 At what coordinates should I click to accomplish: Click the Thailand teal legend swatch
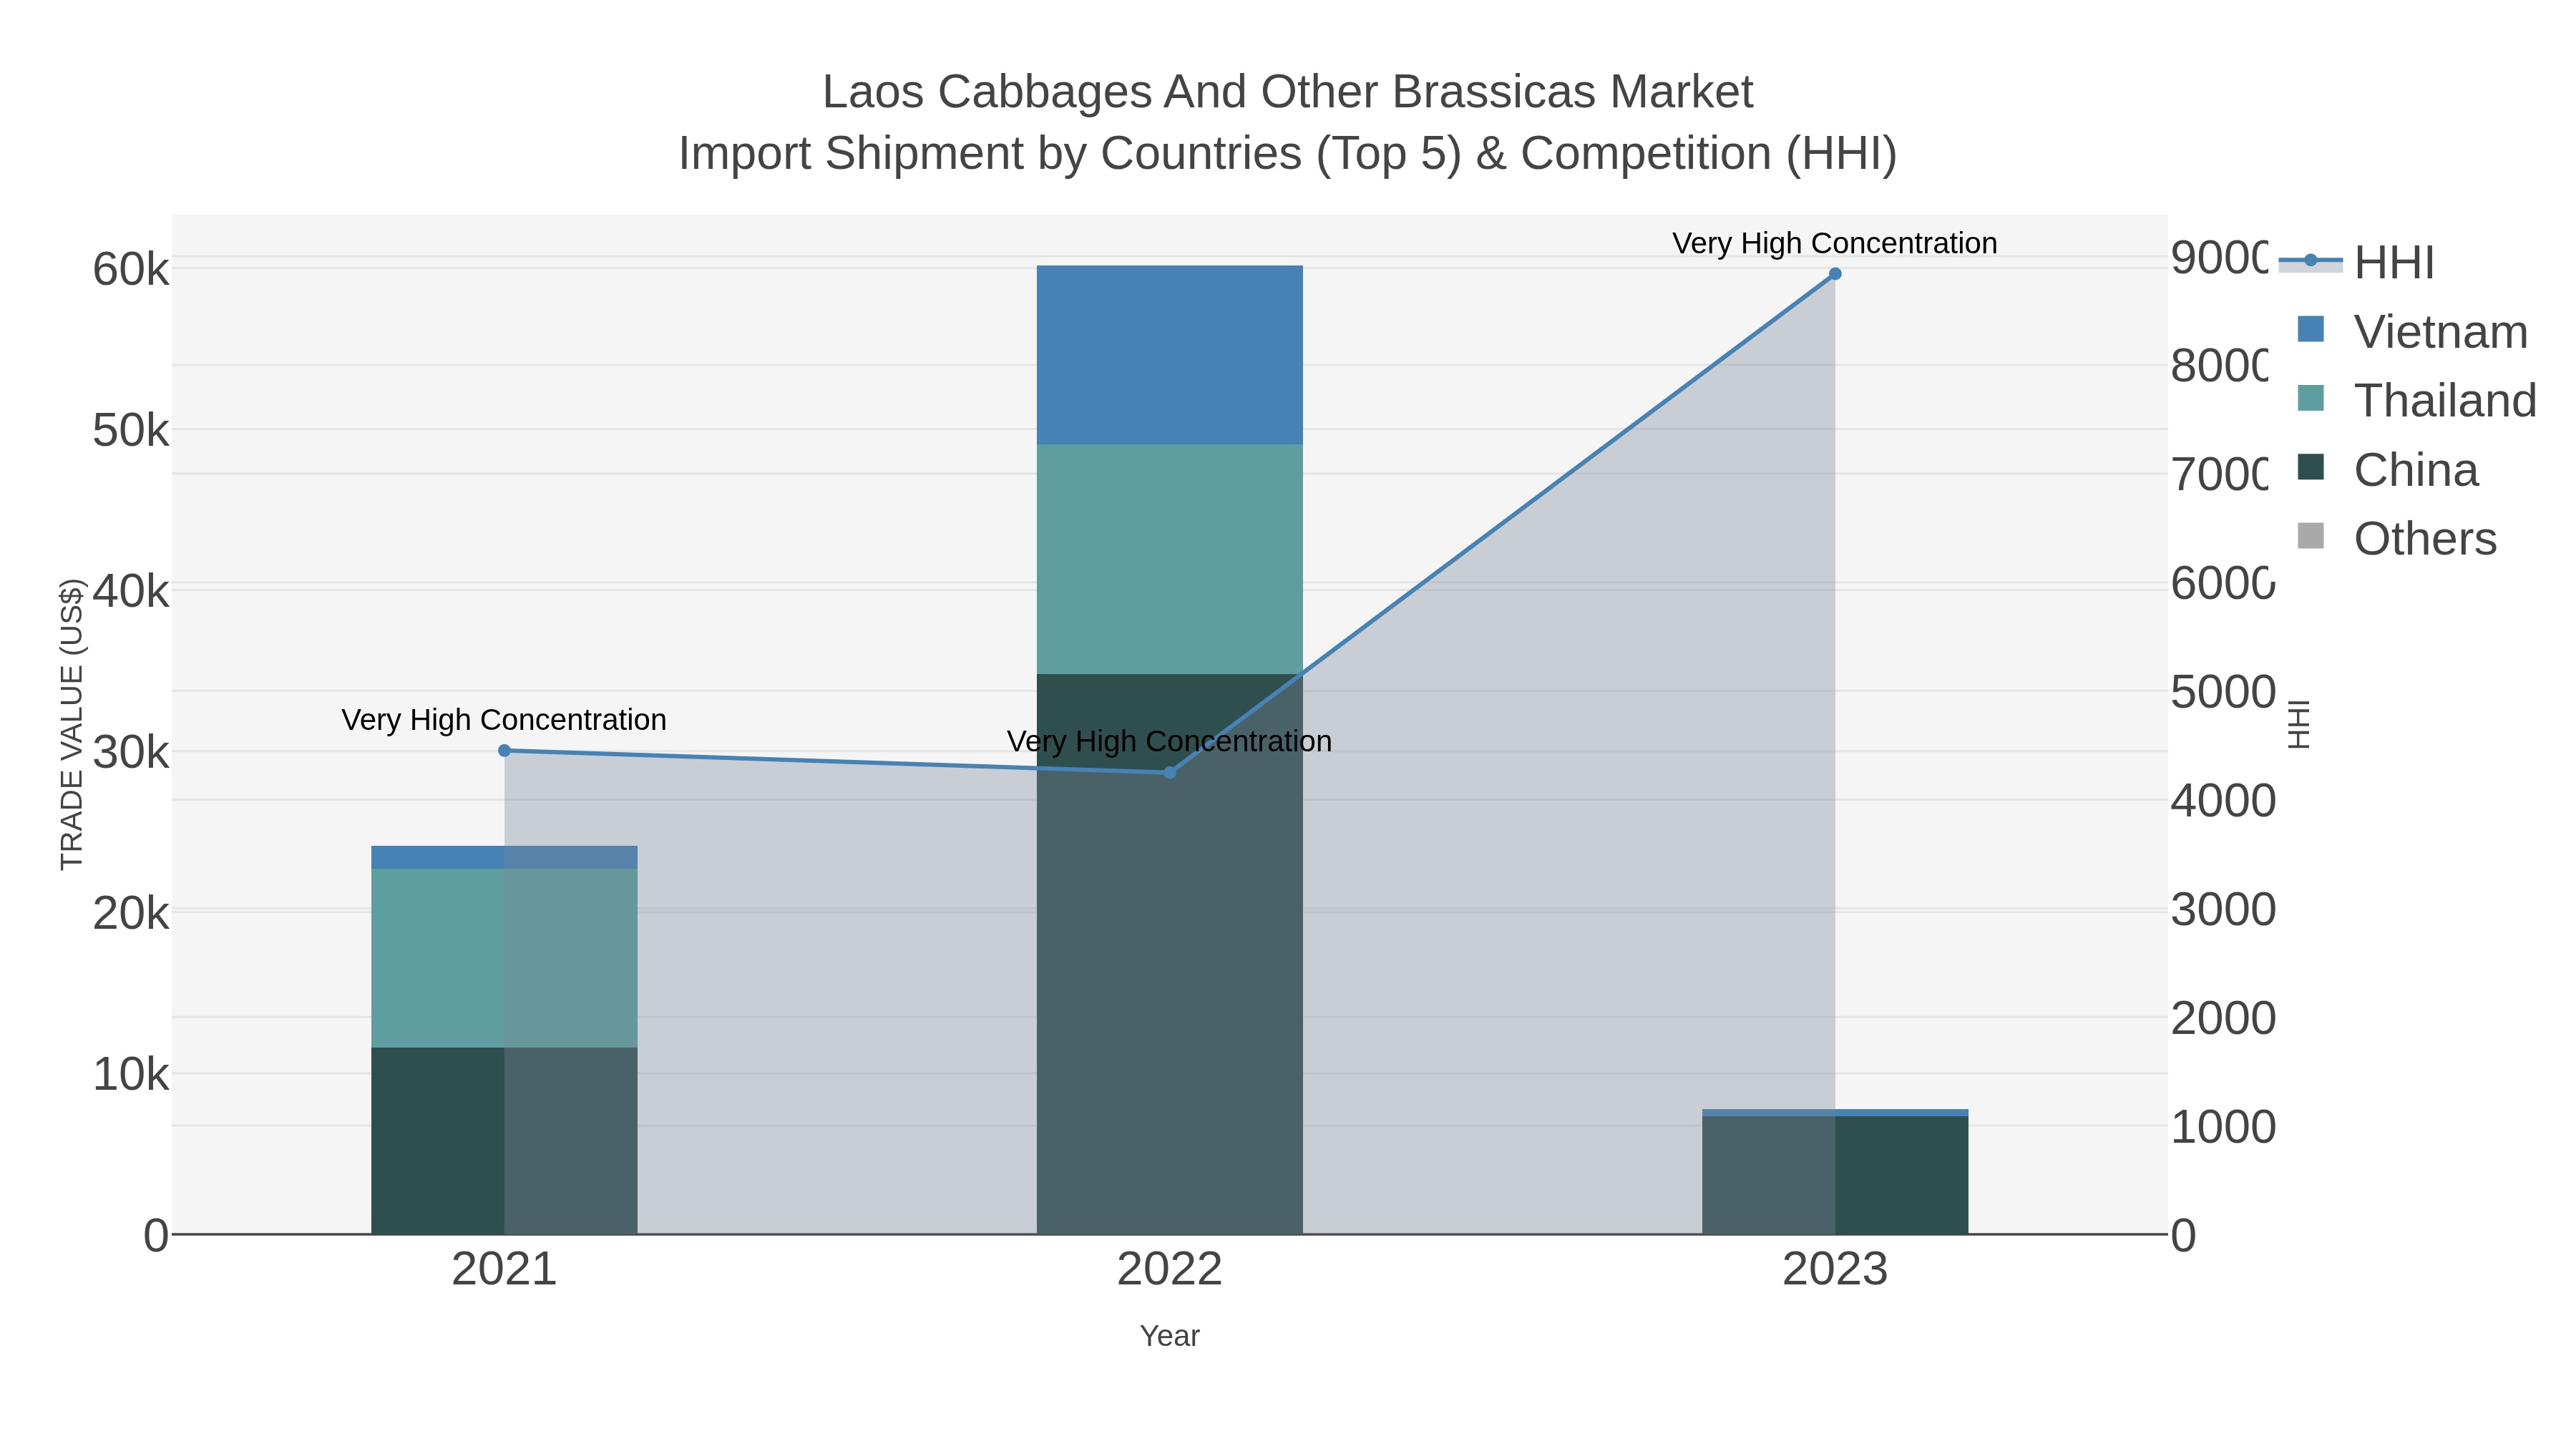point(2311,398)
